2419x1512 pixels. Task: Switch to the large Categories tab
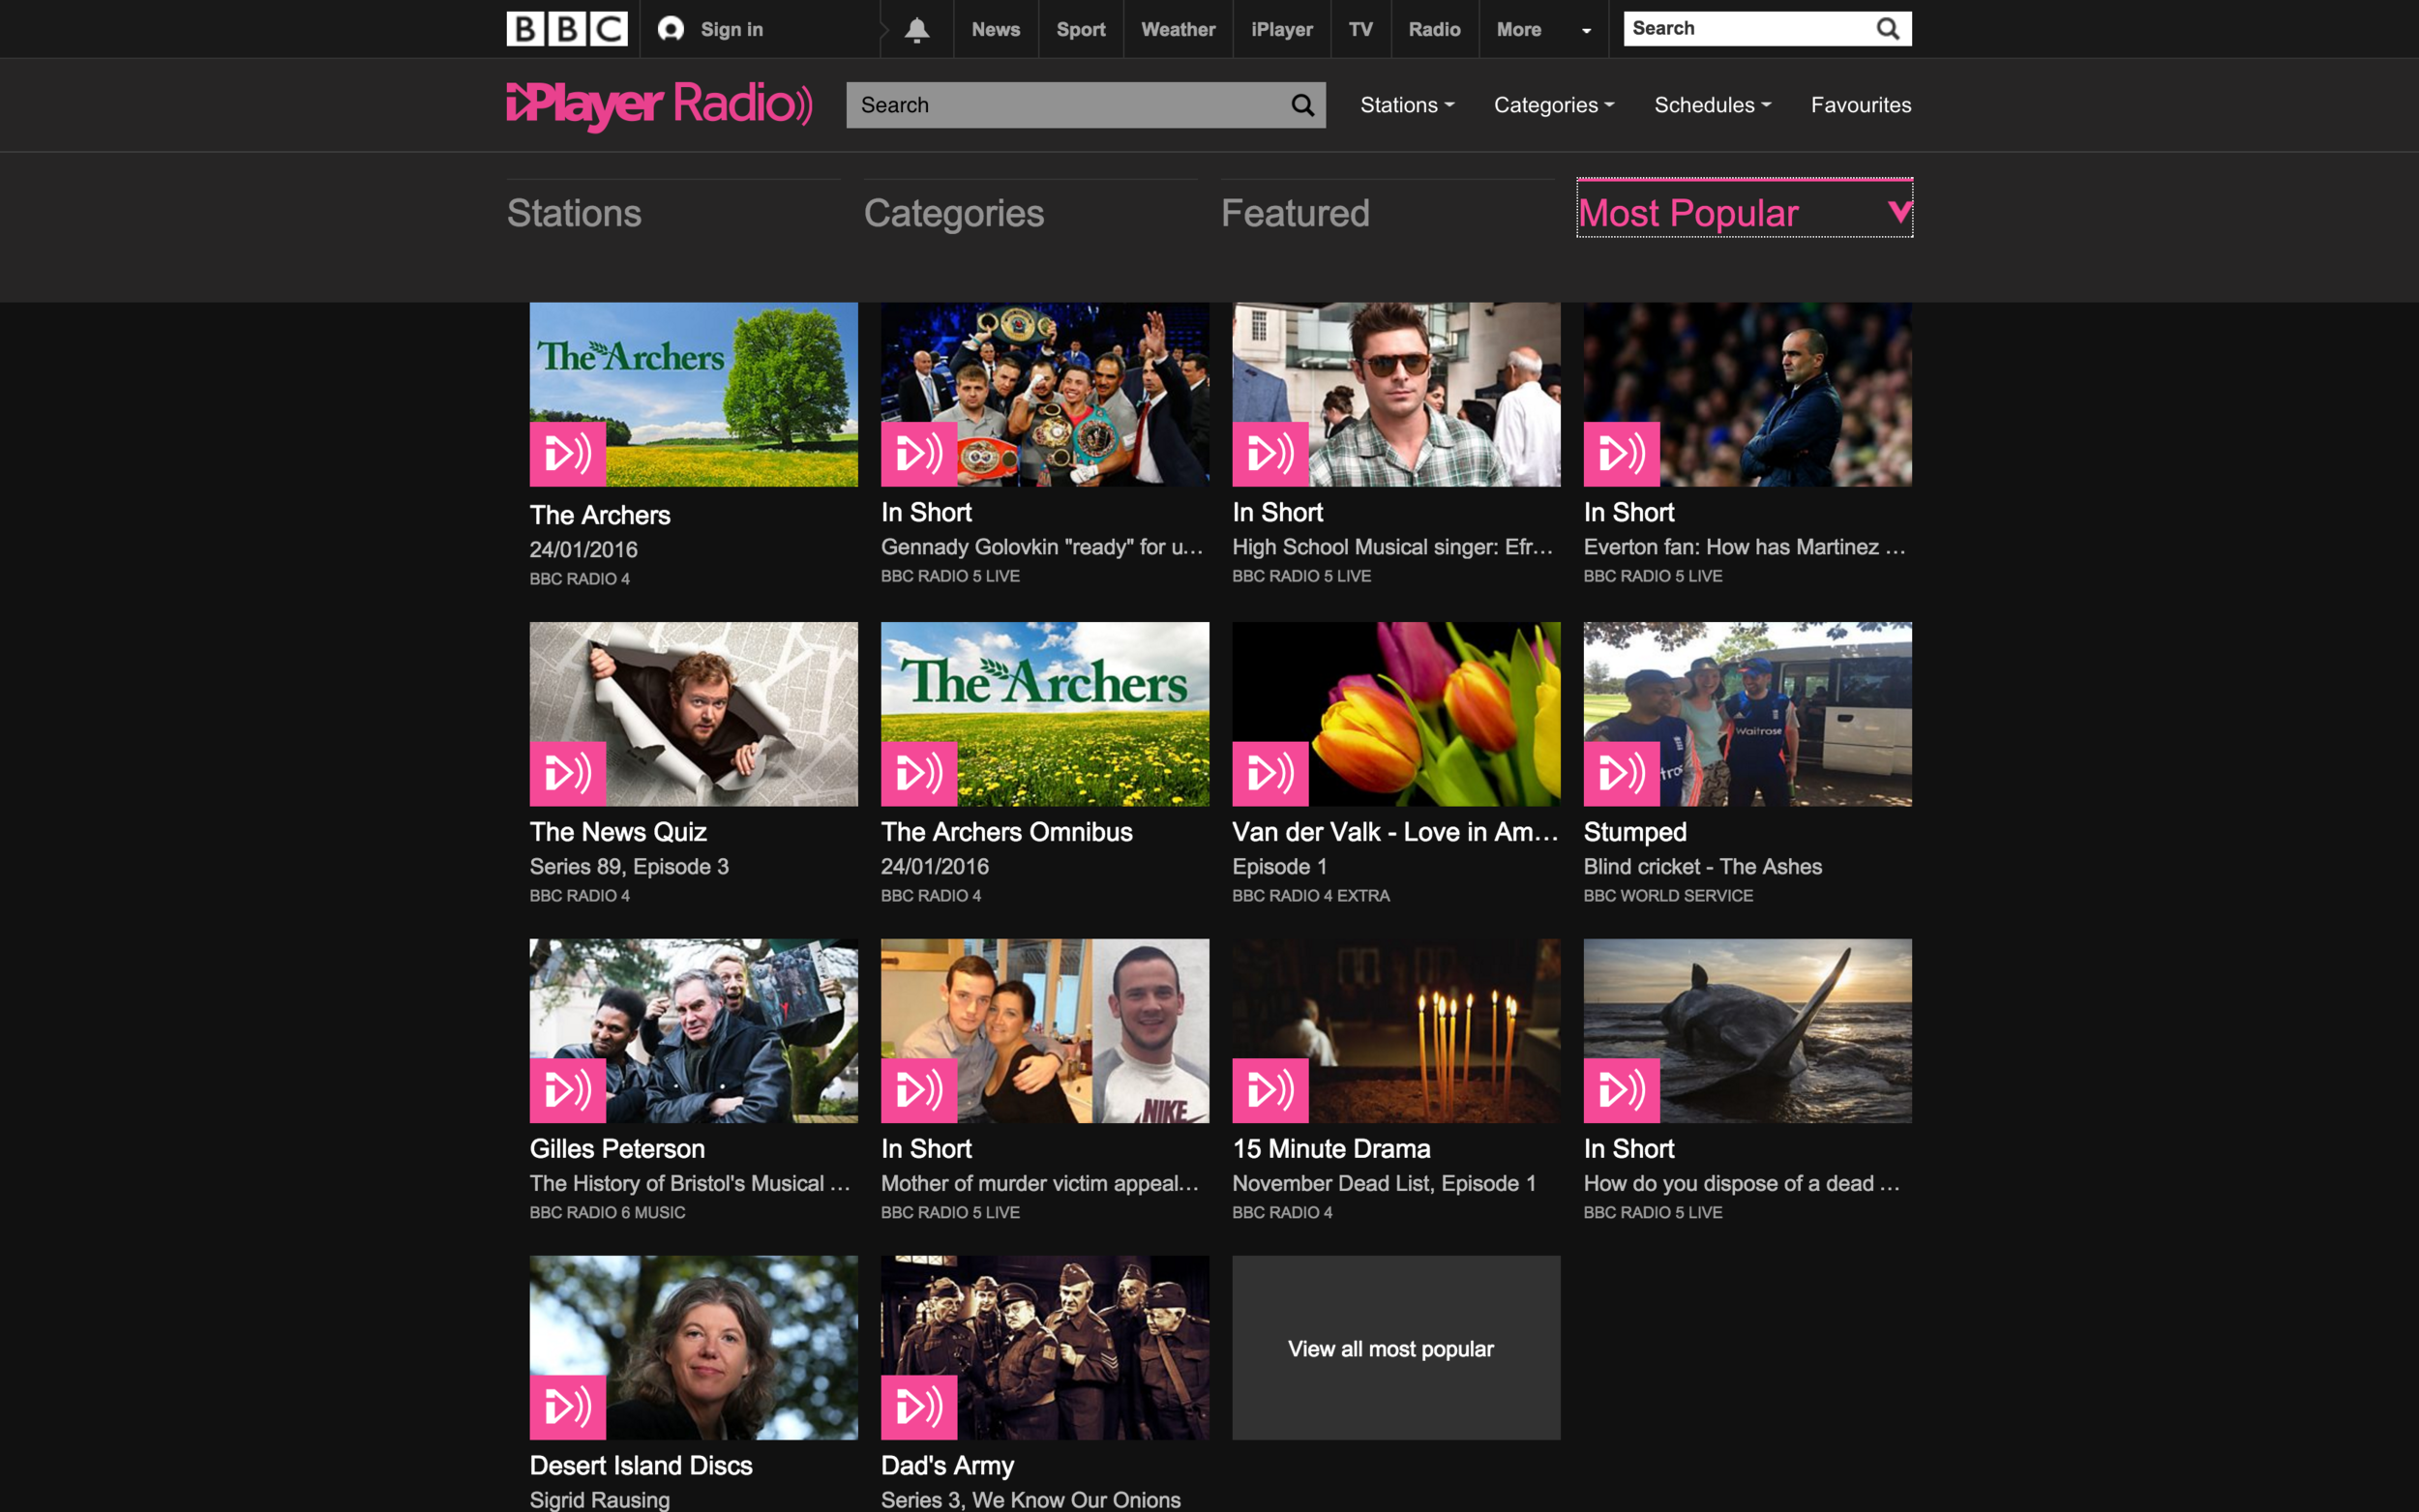tap(954, 213)
